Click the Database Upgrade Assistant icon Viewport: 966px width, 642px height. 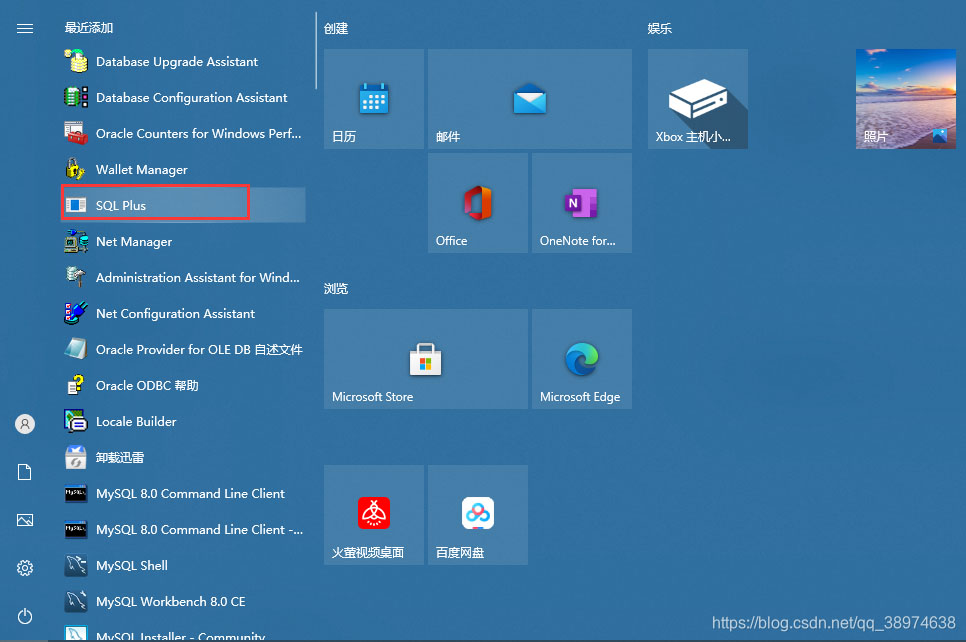click(x=76, y=61)
